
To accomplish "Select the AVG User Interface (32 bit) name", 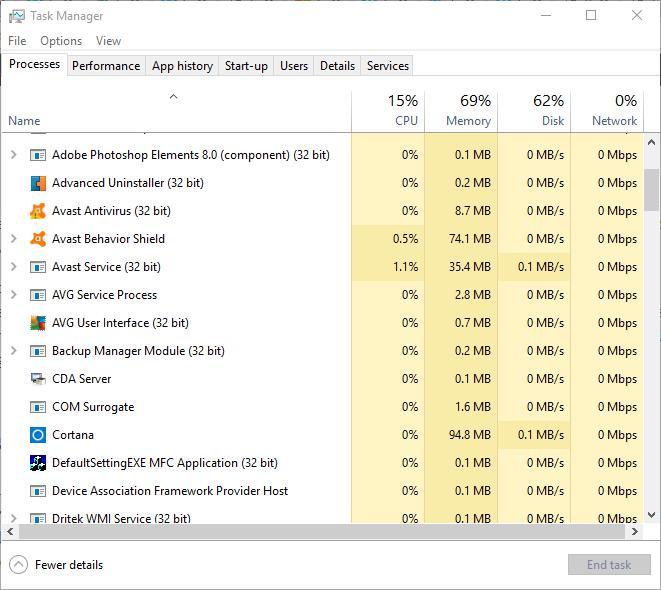I will tap(120, 323).
